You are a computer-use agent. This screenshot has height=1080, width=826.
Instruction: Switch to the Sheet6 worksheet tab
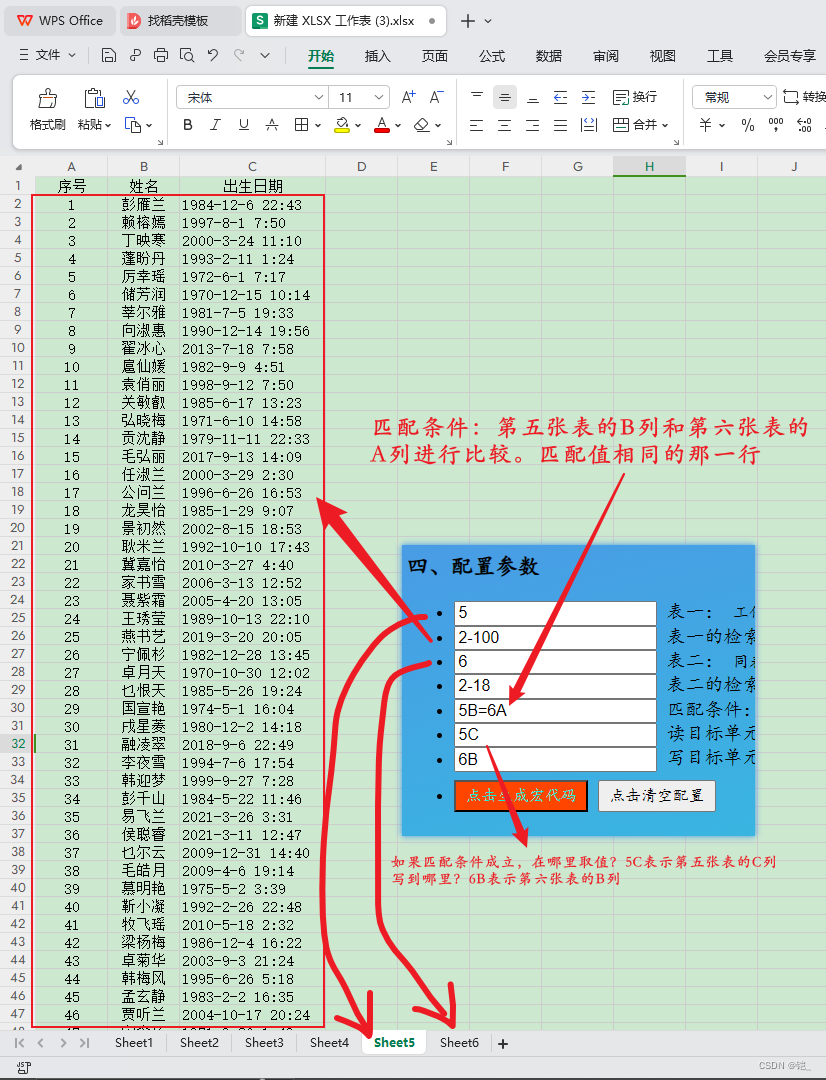[460, 1042]
